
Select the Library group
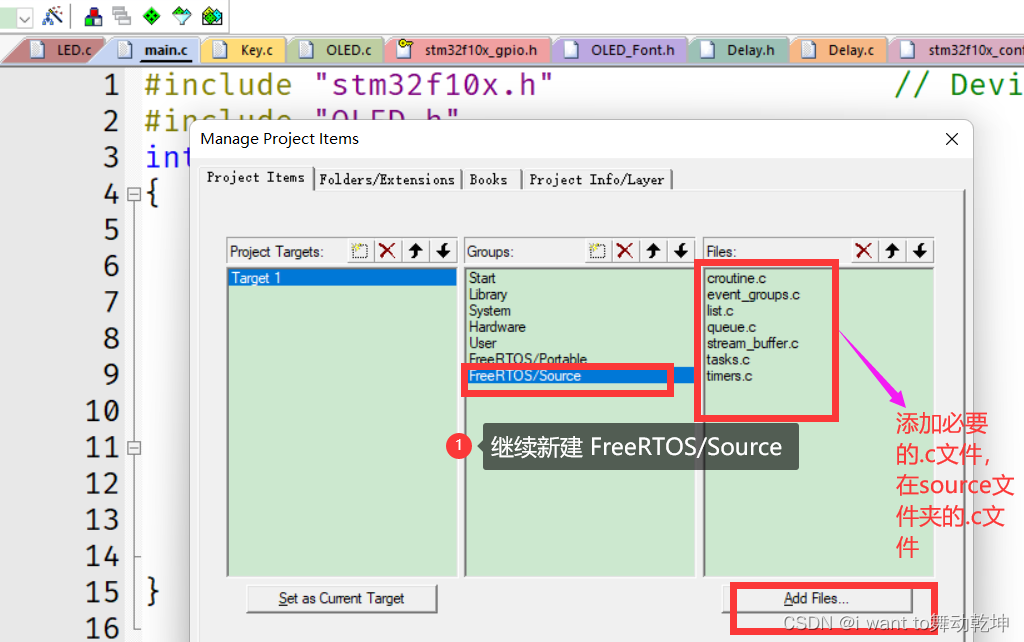click(x=488, y=295)
